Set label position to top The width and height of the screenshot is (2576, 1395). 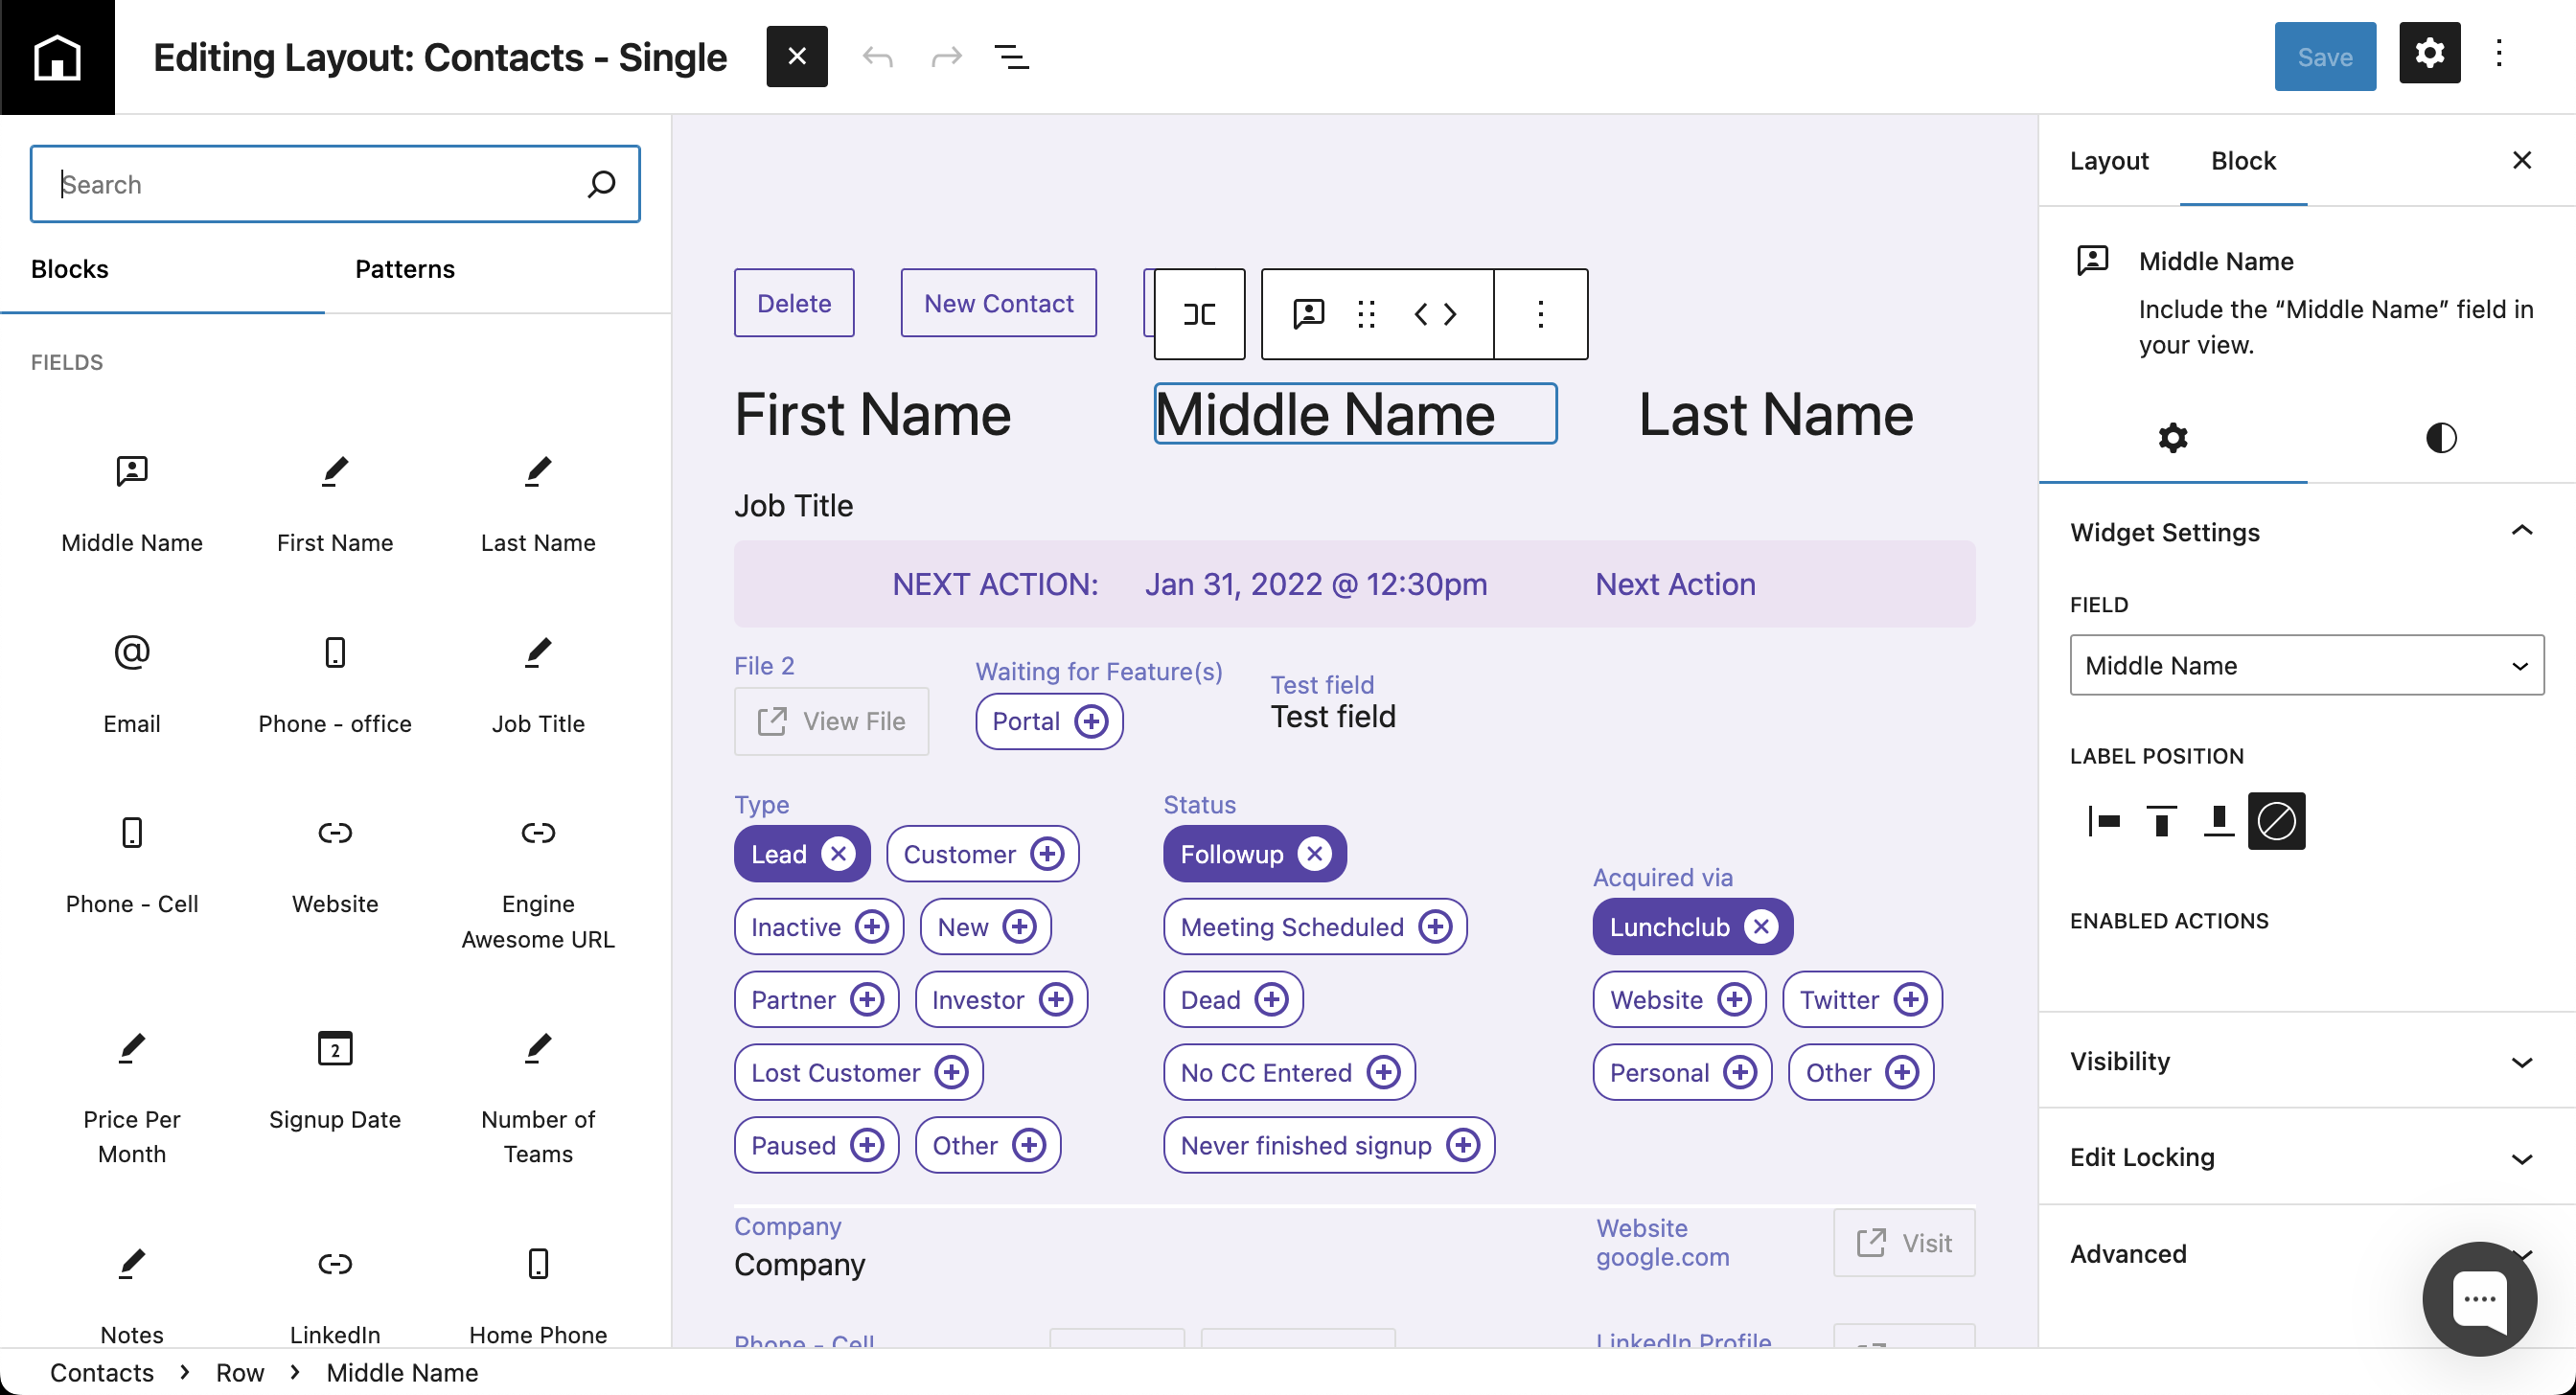(2160, 820)
